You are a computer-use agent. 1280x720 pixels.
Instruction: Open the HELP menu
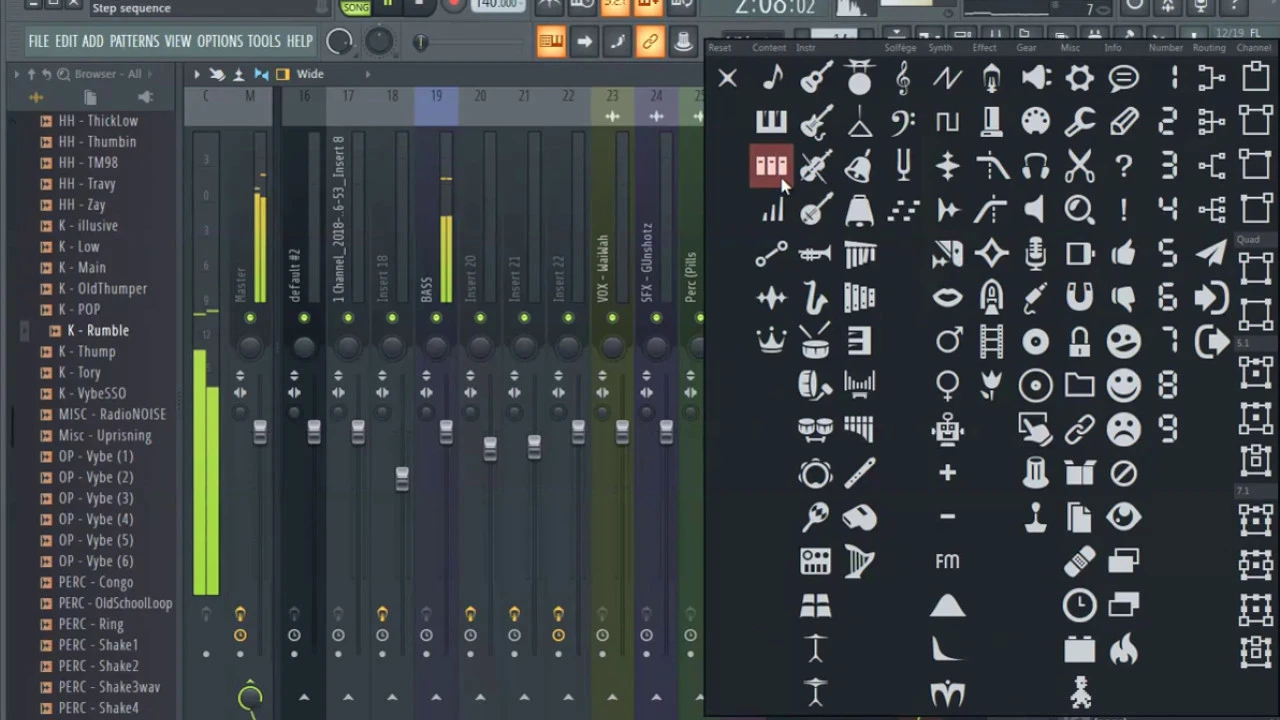click(x=300, y=41)
